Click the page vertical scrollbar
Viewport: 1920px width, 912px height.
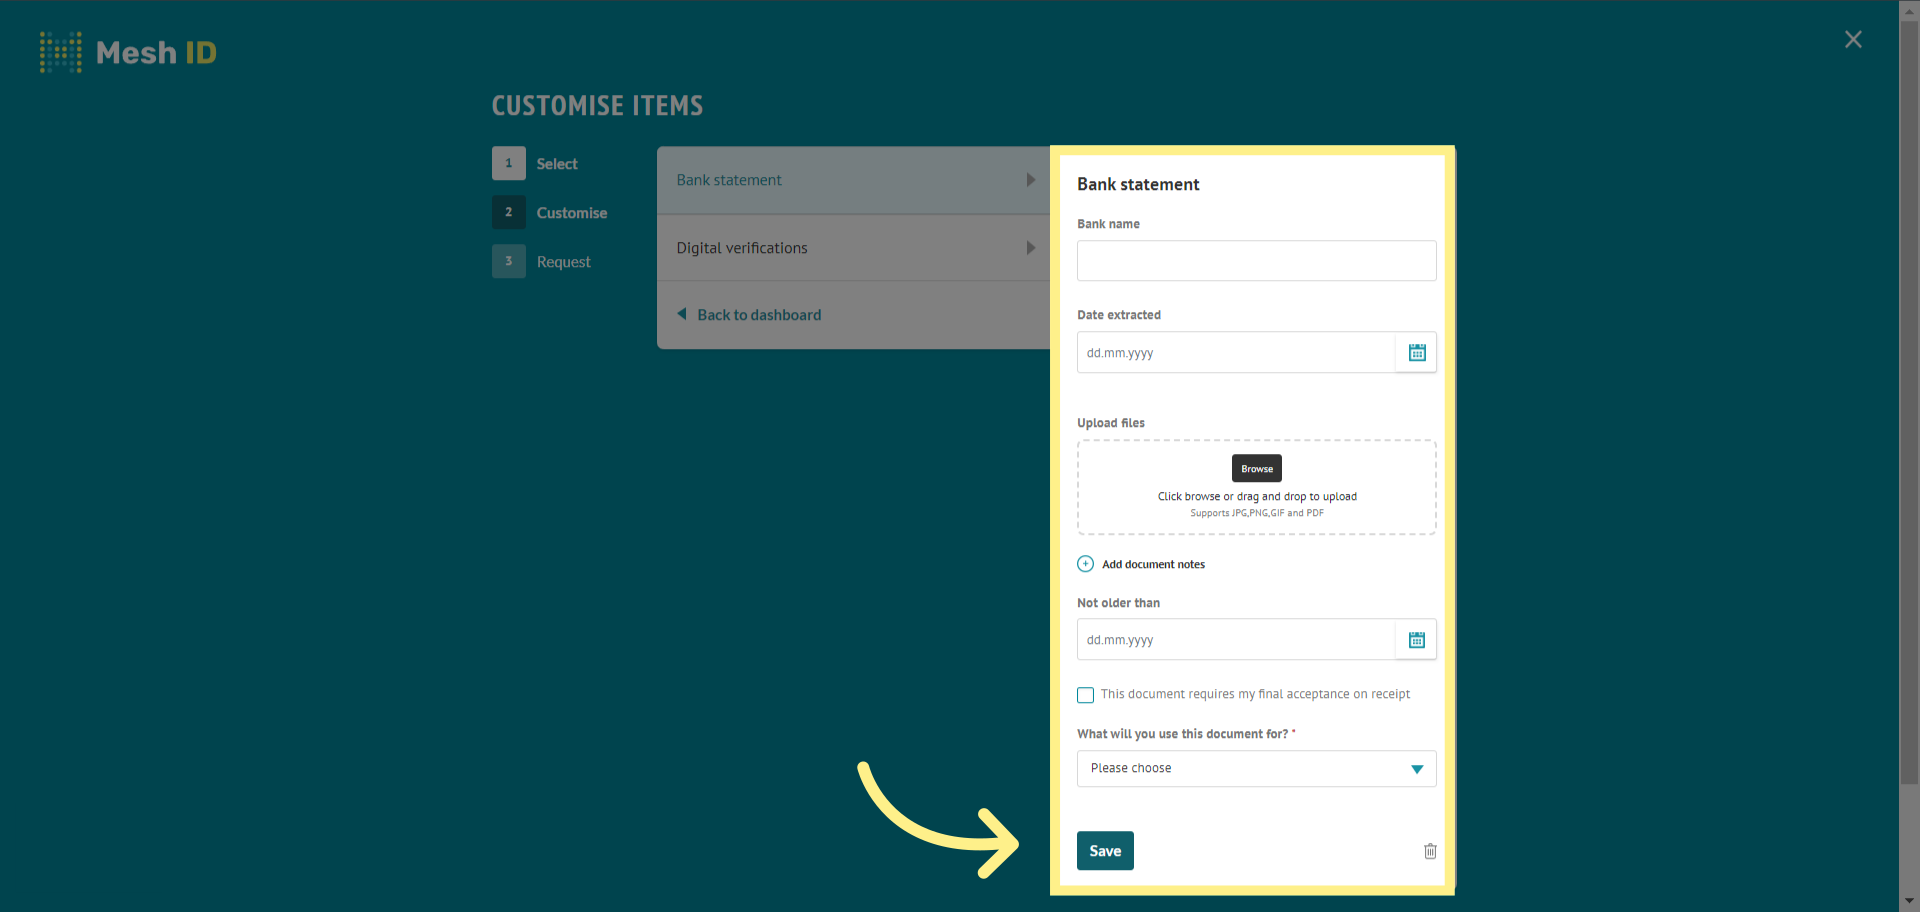(x=1909, y=400)
